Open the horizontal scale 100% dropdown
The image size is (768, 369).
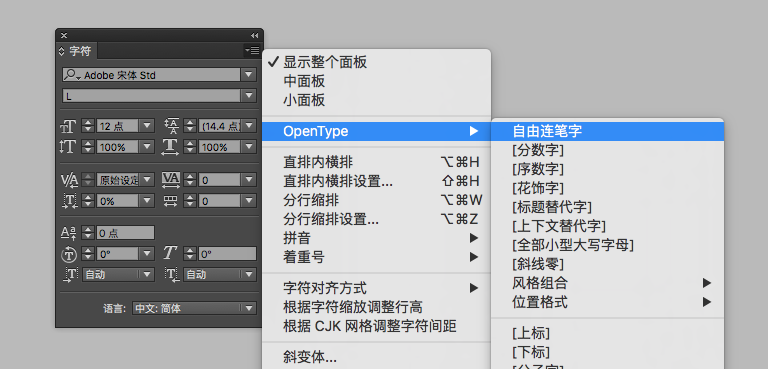pyautogui.click(x=249, y=147)
